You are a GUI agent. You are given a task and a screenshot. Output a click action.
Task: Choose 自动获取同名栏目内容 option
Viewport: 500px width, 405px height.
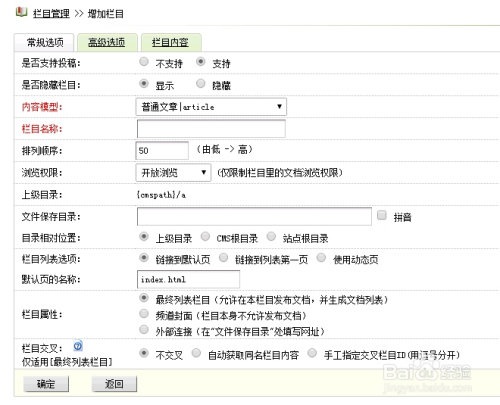[196, 353]
